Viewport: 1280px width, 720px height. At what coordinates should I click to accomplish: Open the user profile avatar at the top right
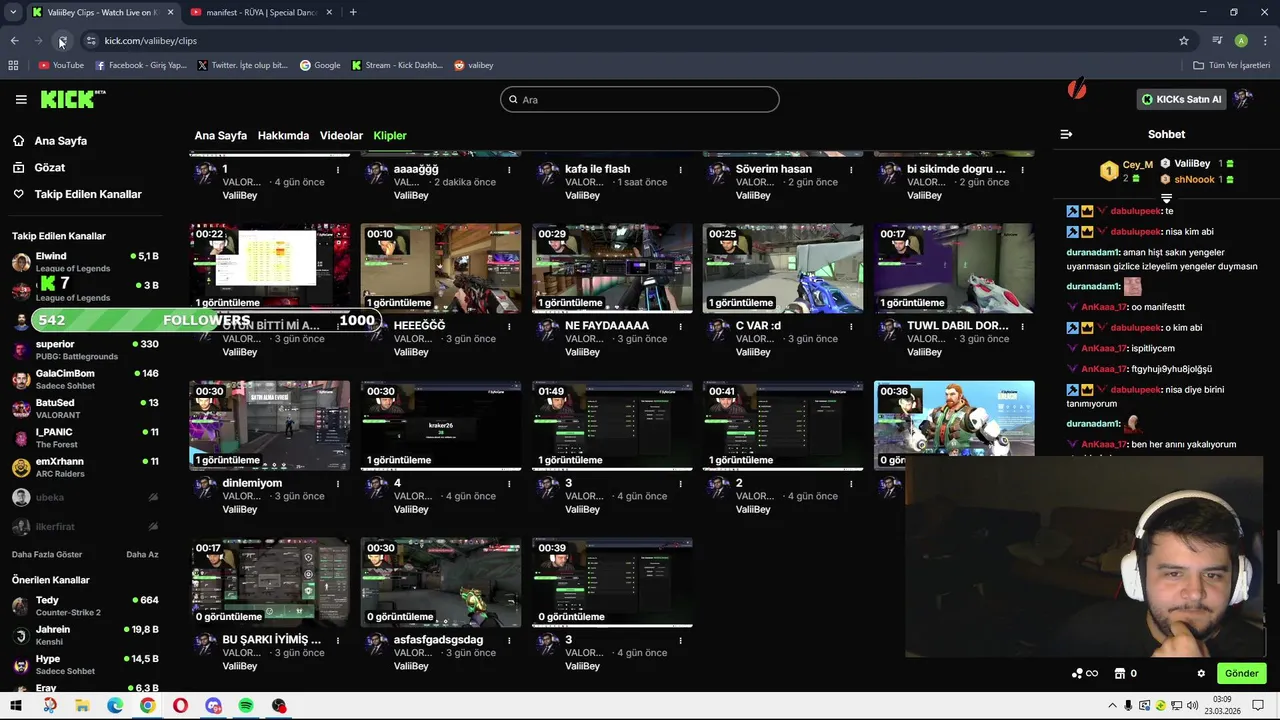point(1243,99)
